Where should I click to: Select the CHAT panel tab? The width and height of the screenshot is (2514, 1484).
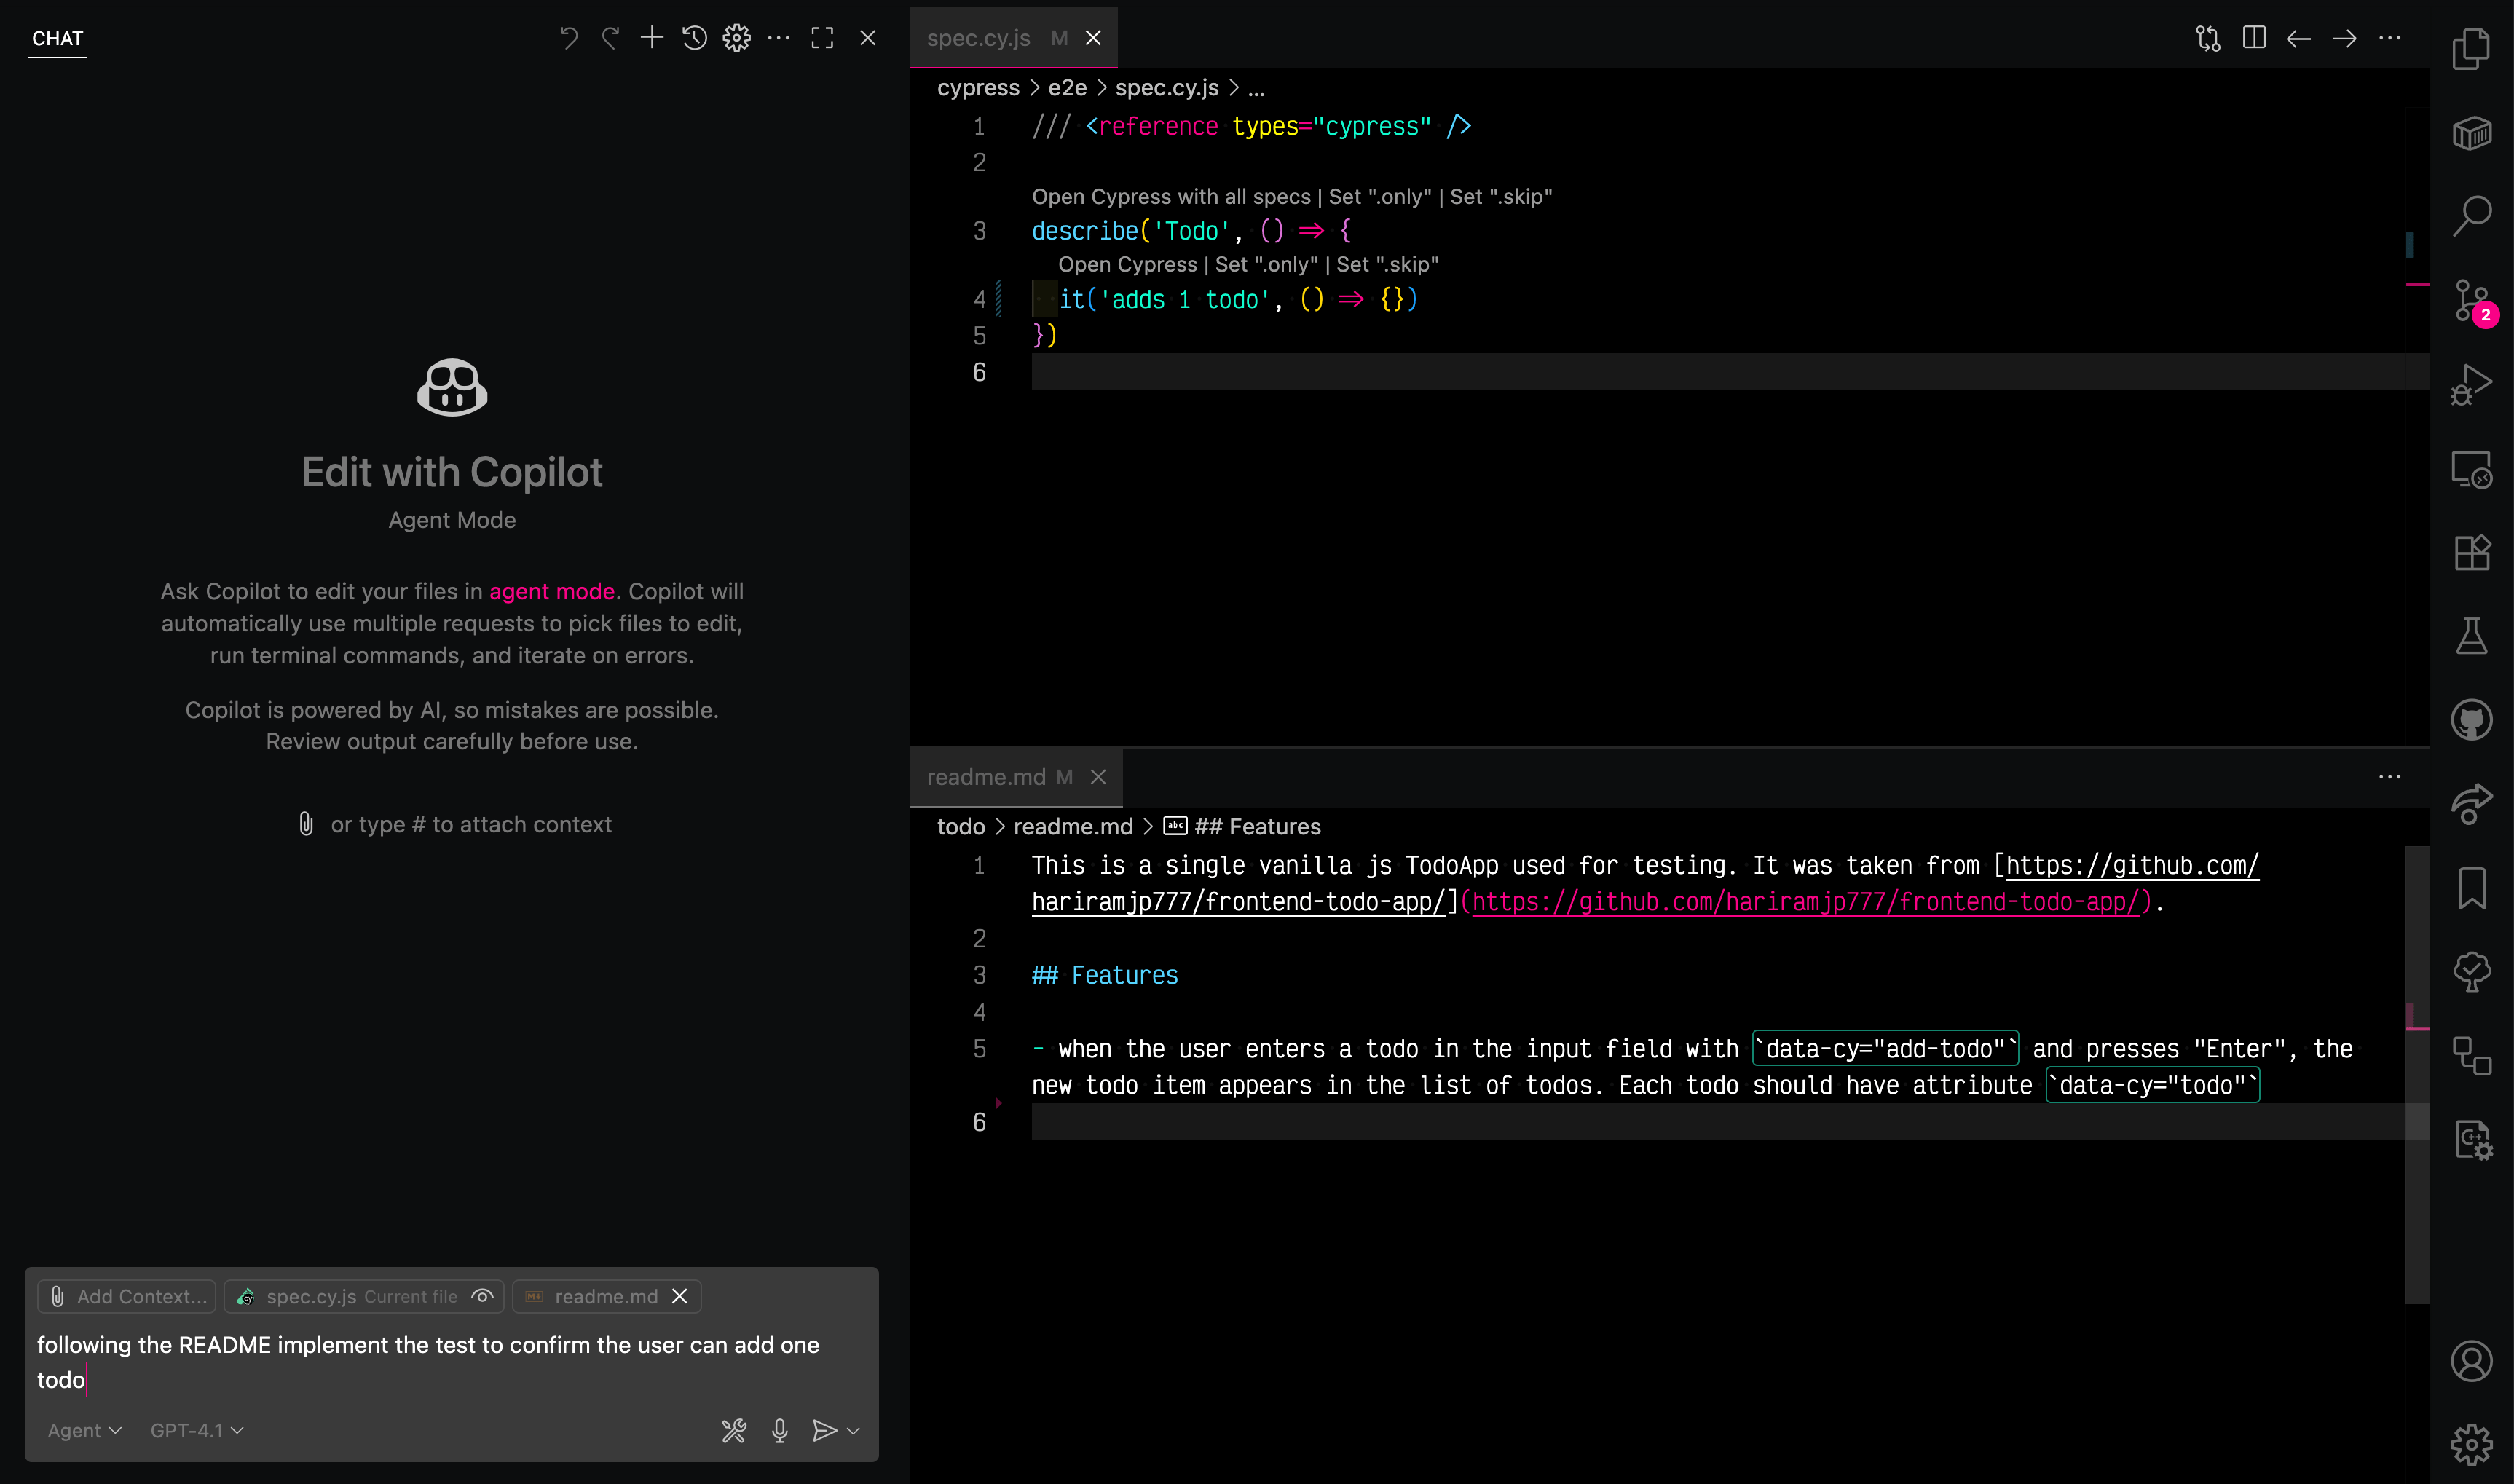(57, 38)
